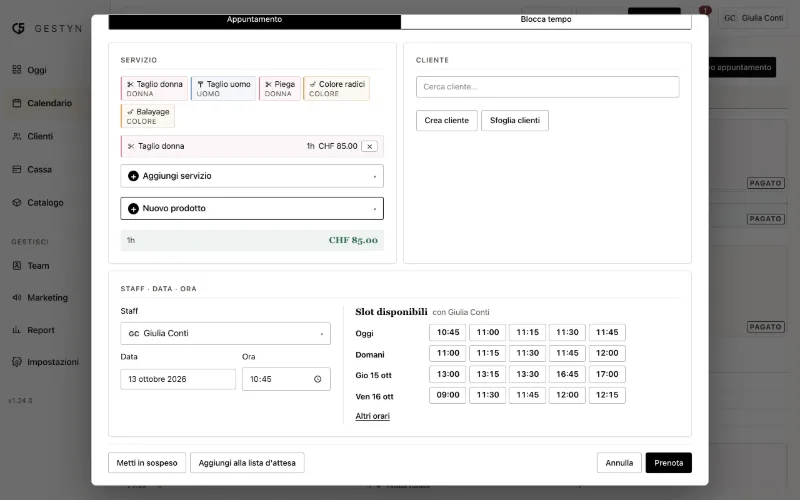
Task: Select the Colore radici service chip
Action: tap(337, 88)
